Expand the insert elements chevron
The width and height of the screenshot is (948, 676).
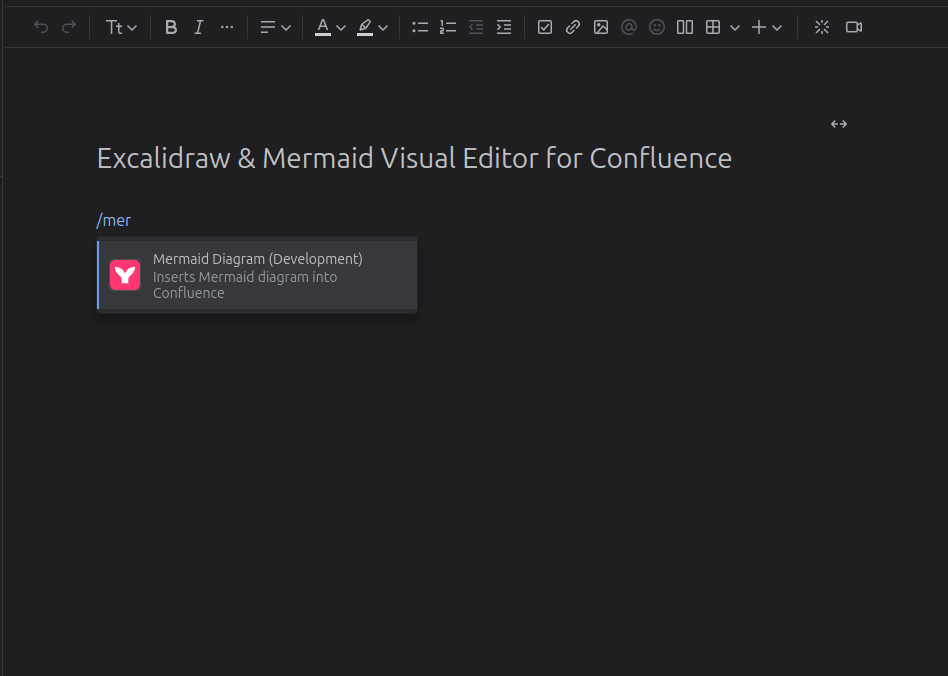(778, 28)
